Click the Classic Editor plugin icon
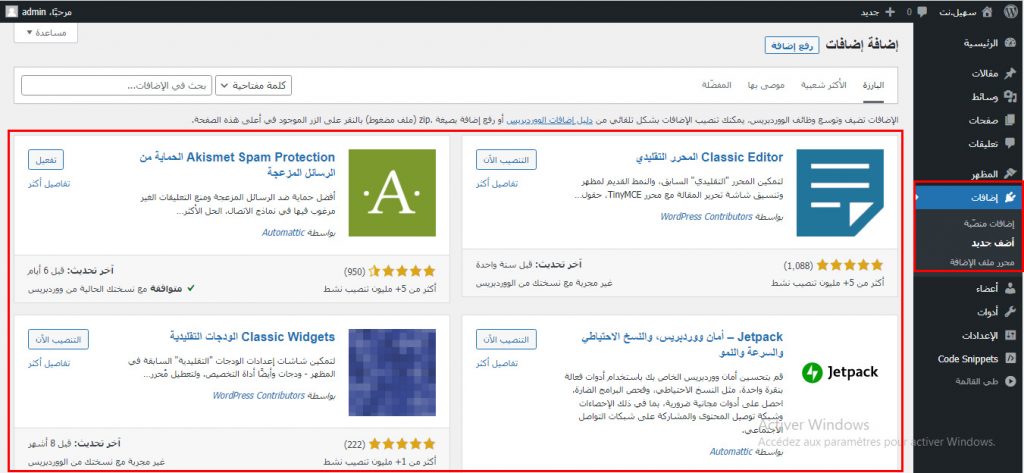 point(839,192)
